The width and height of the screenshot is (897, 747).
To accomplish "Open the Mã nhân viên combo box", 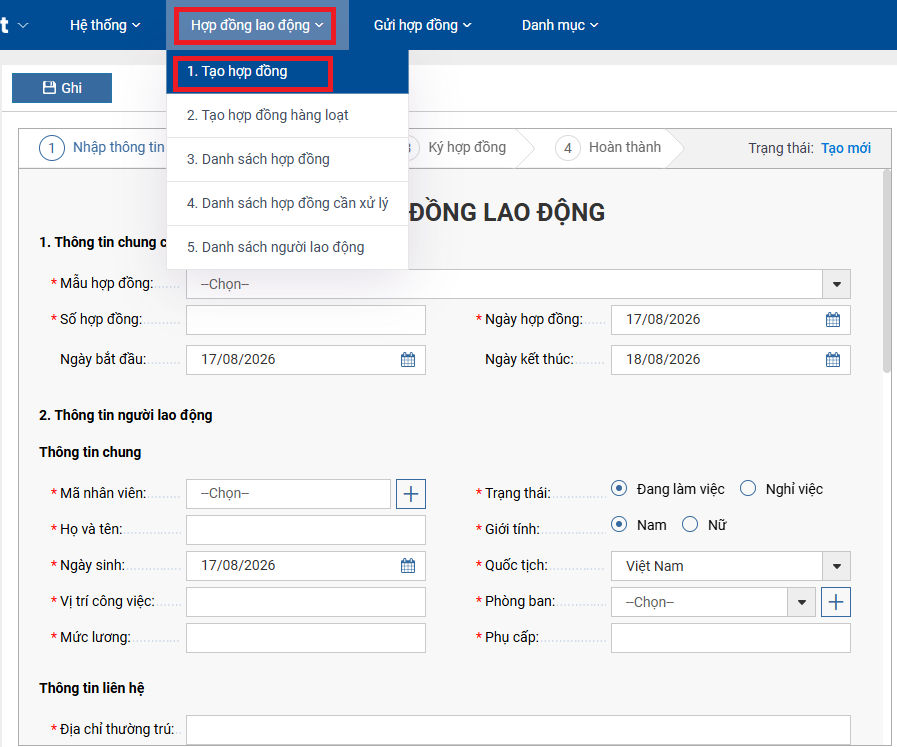I will pyautogui.click(x=288, y=494).
